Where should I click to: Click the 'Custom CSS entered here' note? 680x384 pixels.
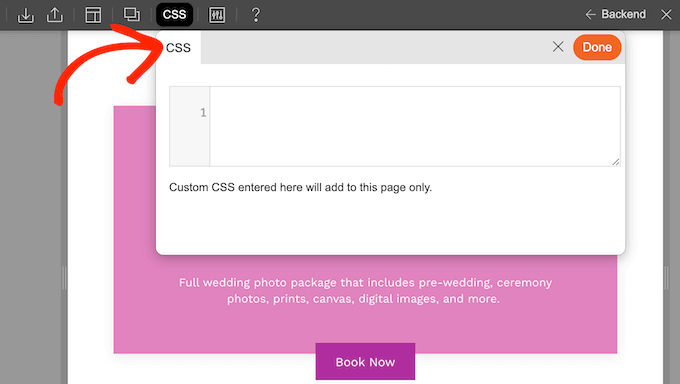(x=301, y=187)
